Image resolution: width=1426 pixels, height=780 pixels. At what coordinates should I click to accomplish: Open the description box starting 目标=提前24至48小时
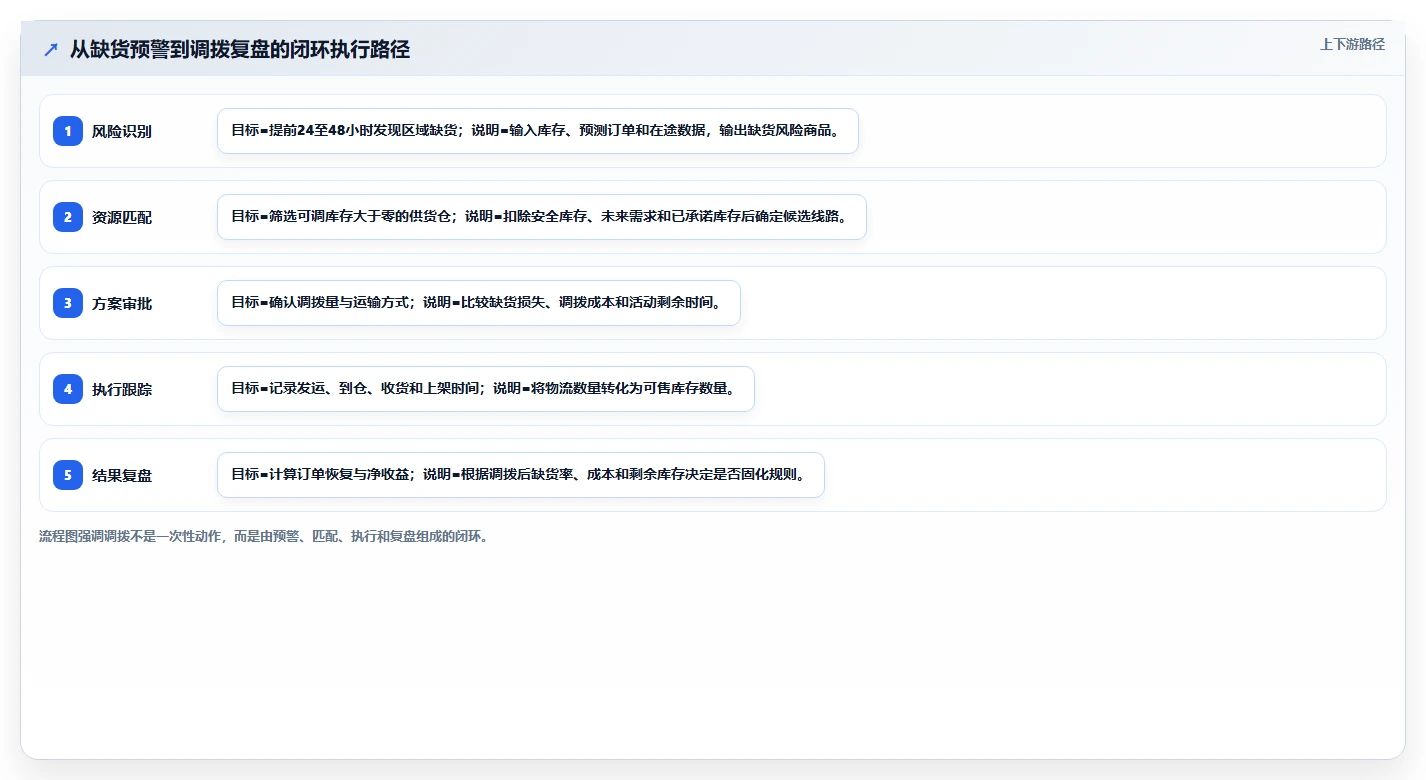click(538, 131)
